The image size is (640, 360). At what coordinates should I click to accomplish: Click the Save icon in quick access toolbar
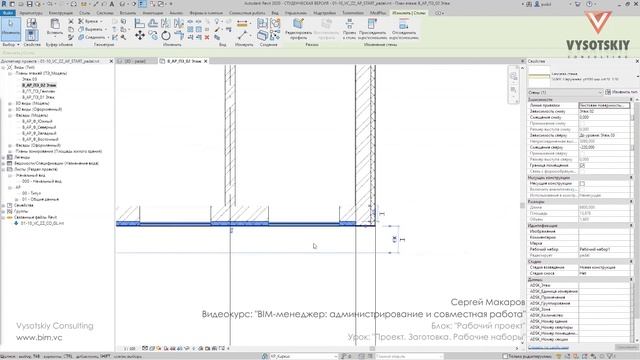tap(29, 4)
